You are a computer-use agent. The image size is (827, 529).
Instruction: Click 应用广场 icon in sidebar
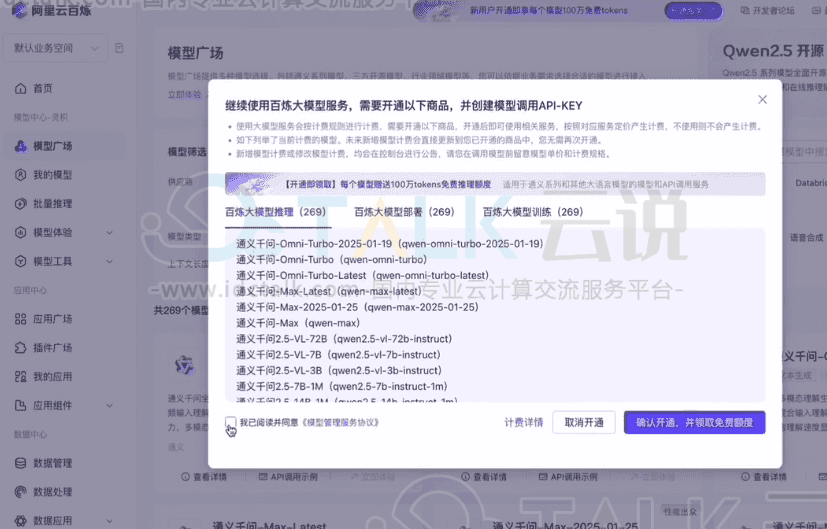click(20, 319)
